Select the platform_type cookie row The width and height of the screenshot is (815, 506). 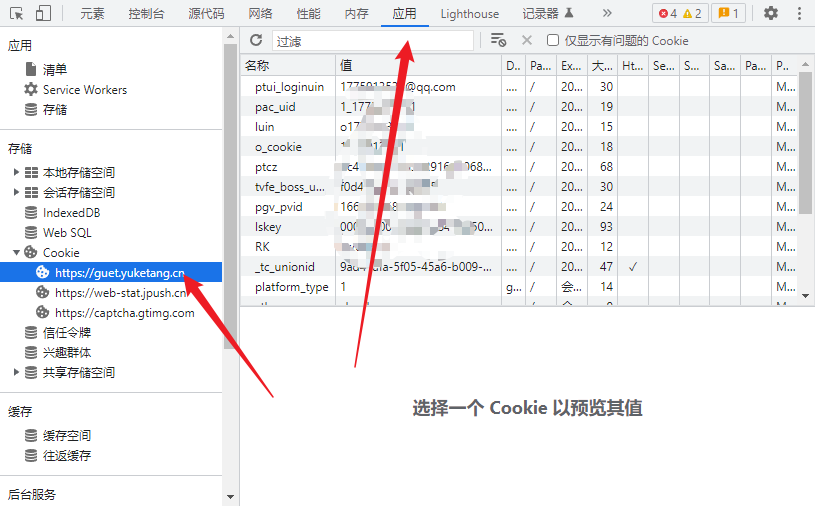[x=519, y=287]
